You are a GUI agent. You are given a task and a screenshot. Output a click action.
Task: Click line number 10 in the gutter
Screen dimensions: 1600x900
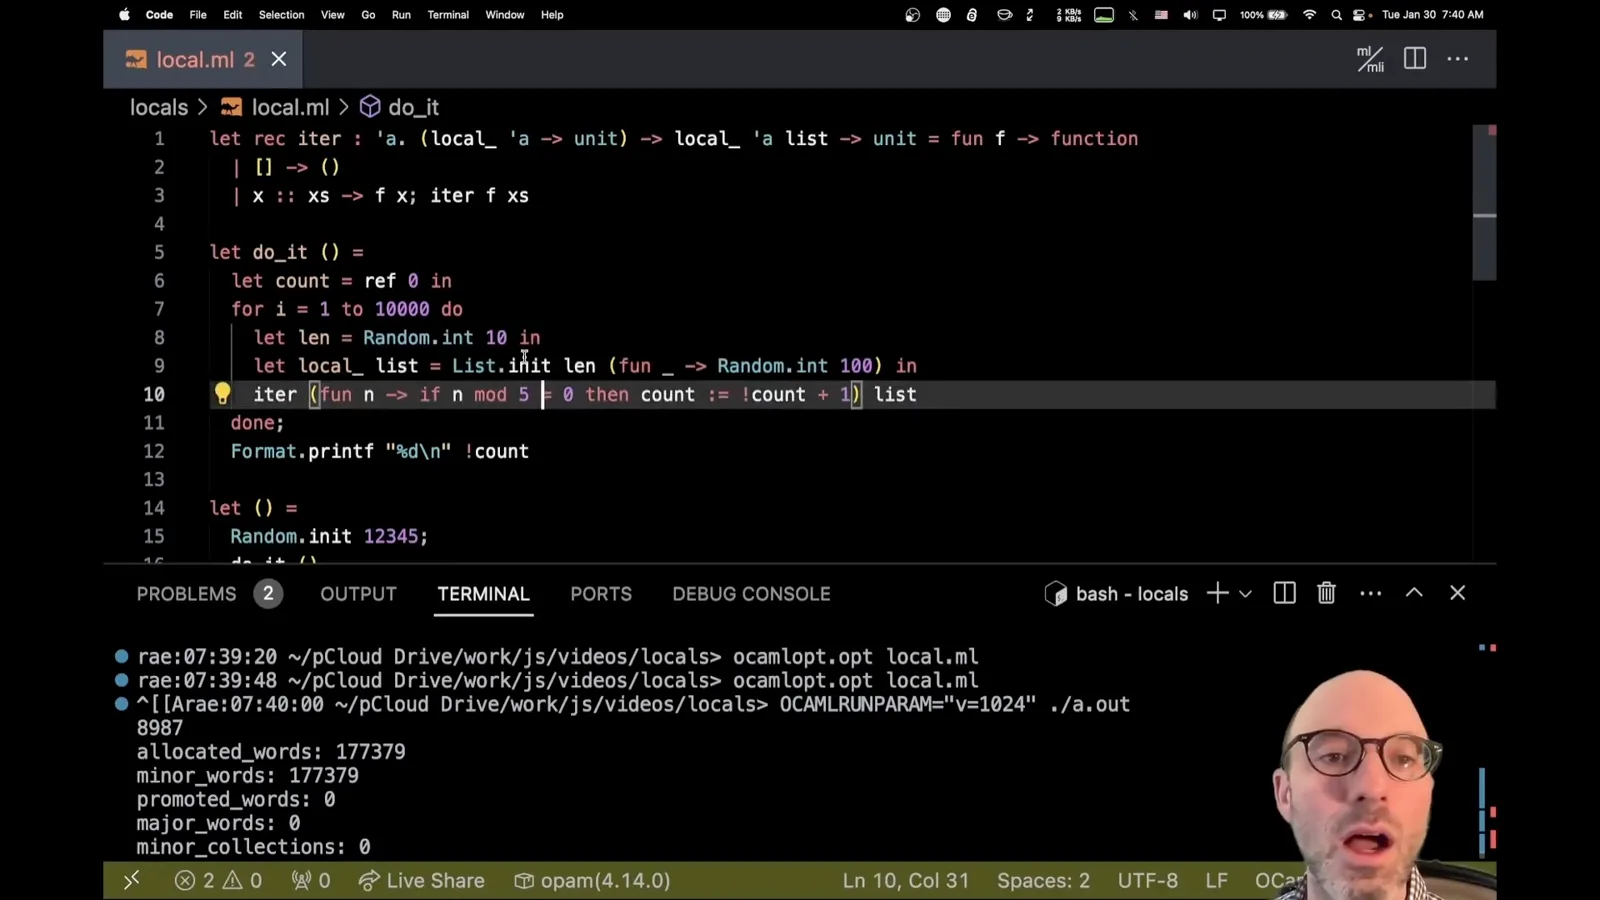tap(153, 394)
